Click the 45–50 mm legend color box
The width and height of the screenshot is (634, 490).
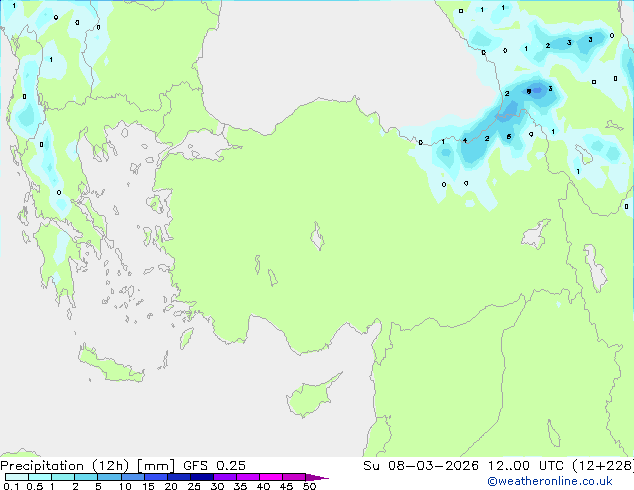[294, 477]
